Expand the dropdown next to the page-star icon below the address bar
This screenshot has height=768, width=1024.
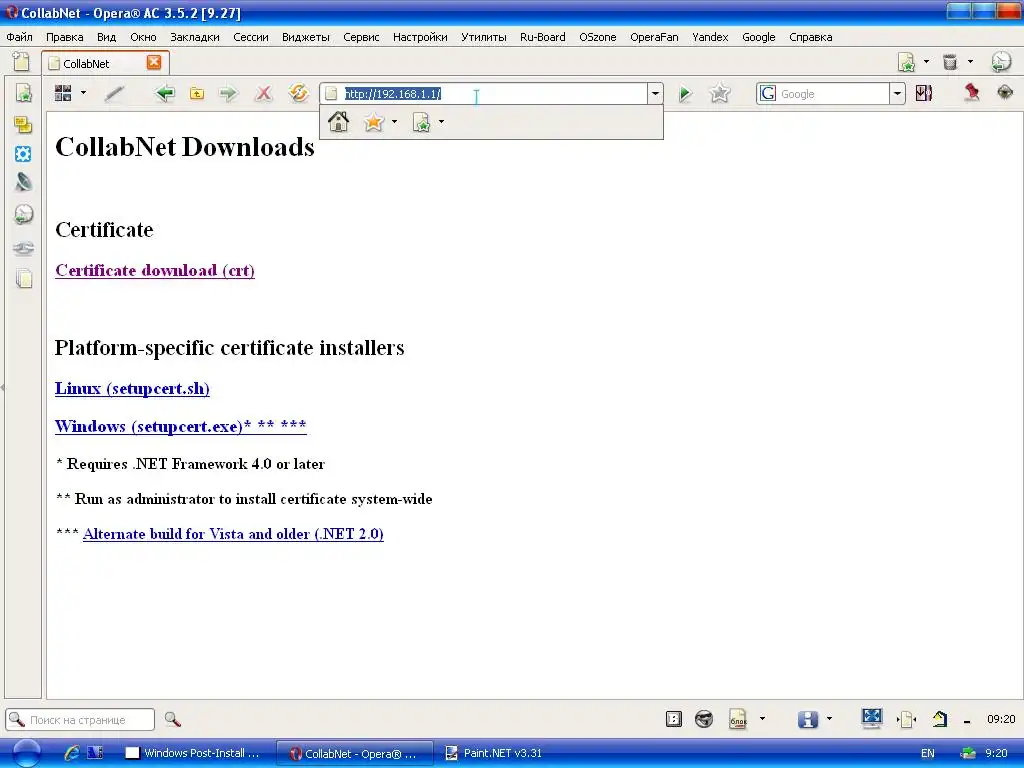coord(441,121)
